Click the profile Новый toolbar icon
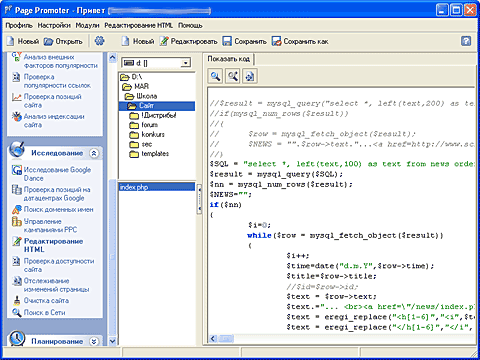The image size is (480, 360). click(x=11, y=41)
